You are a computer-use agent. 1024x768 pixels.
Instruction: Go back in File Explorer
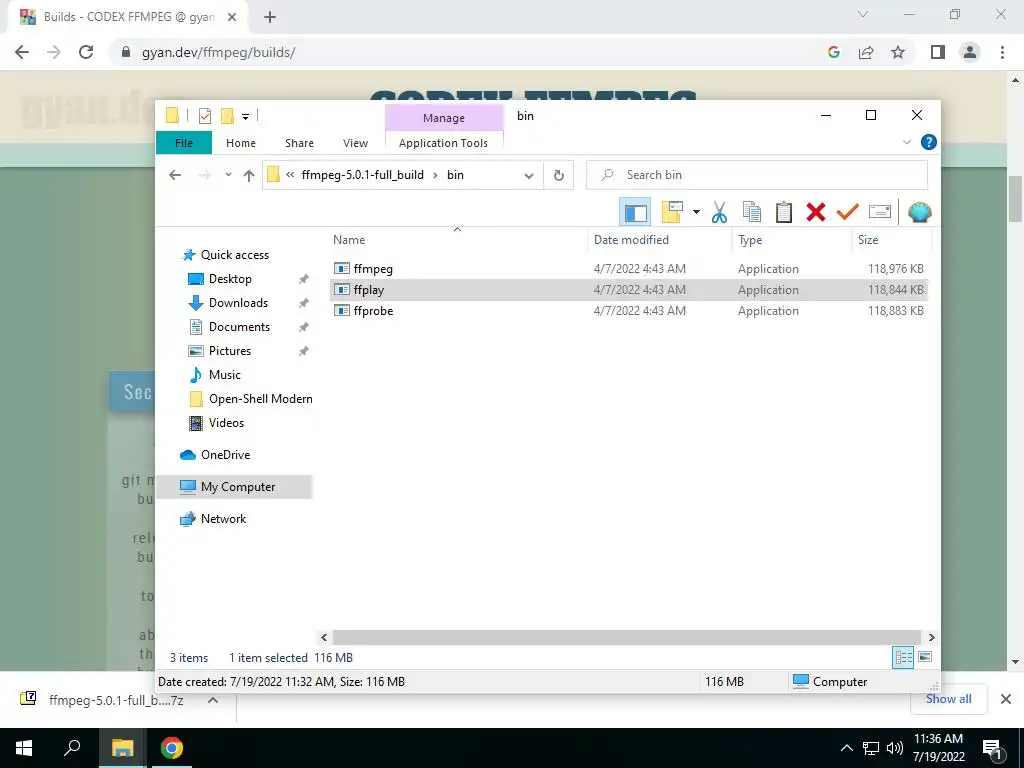pyautogui.click(x=174, y=175)
